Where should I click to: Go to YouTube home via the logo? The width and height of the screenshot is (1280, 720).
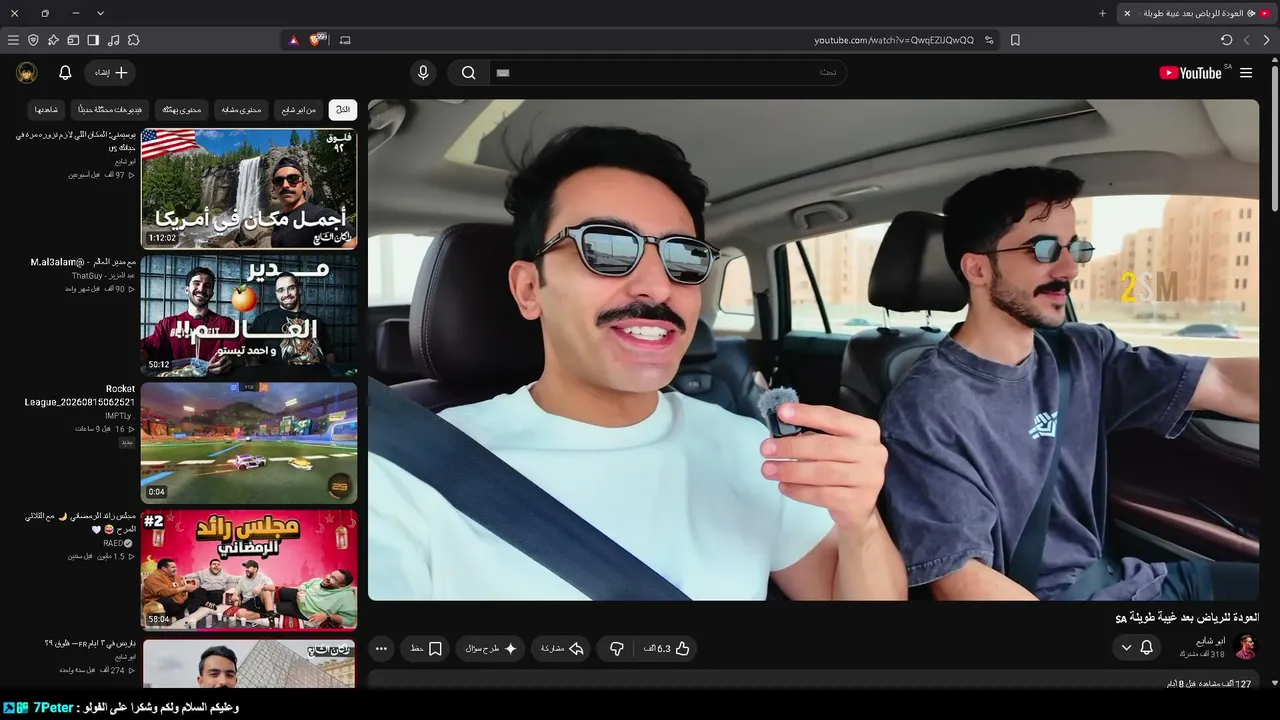click(1192, 73)
